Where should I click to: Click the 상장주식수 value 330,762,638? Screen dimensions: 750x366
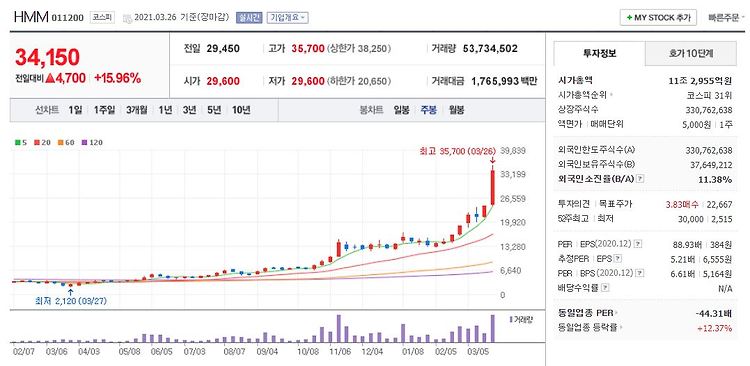[x=709, y=110]
